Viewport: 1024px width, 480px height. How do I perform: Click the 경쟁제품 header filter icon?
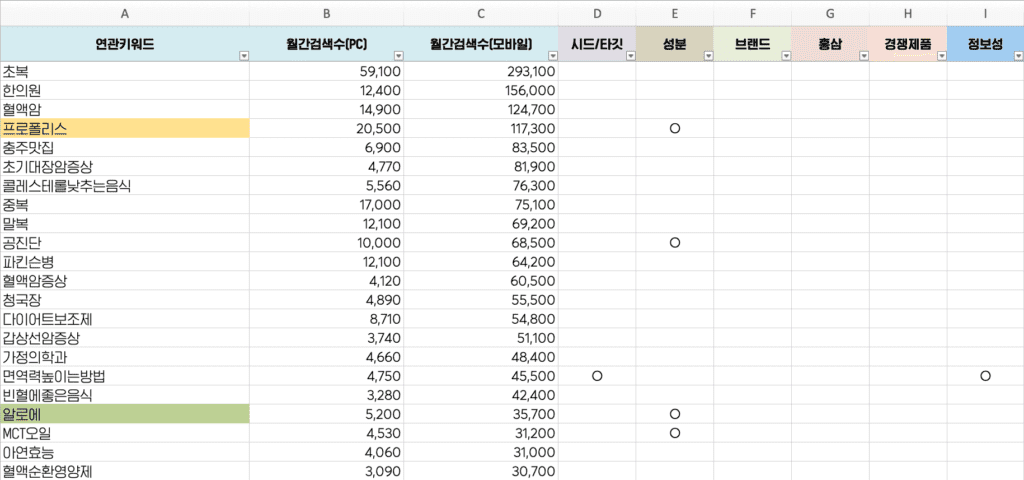coord(939,56)
